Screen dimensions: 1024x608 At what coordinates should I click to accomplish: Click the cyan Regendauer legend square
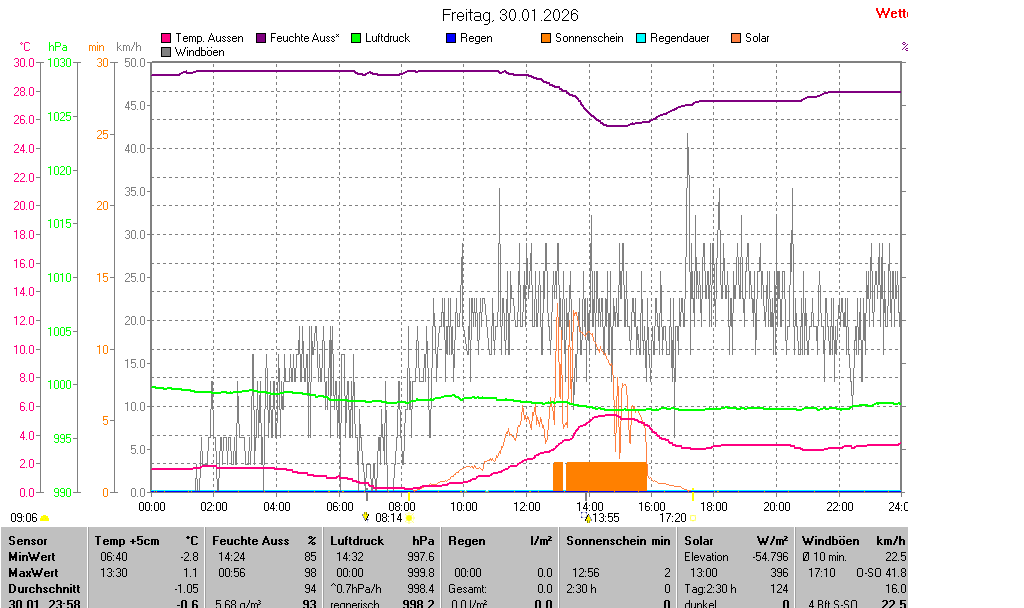pos(641,38)
